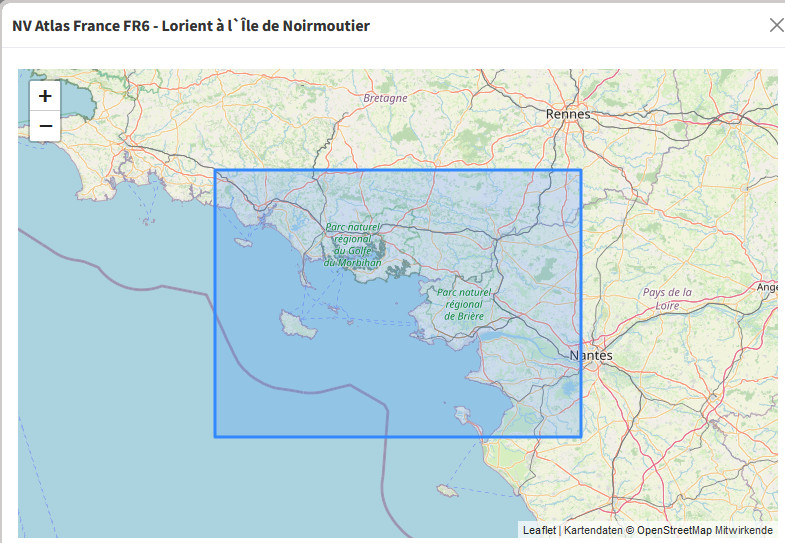Click the Pays de la Loire label
This screenshot has height=543, width=785.
(x=667, y=298)
